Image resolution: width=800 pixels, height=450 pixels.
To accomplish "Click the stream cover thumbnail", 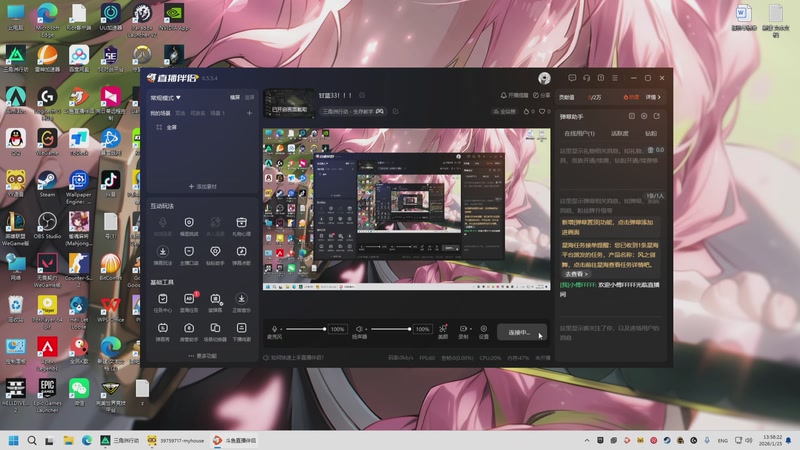I will 289,103.
